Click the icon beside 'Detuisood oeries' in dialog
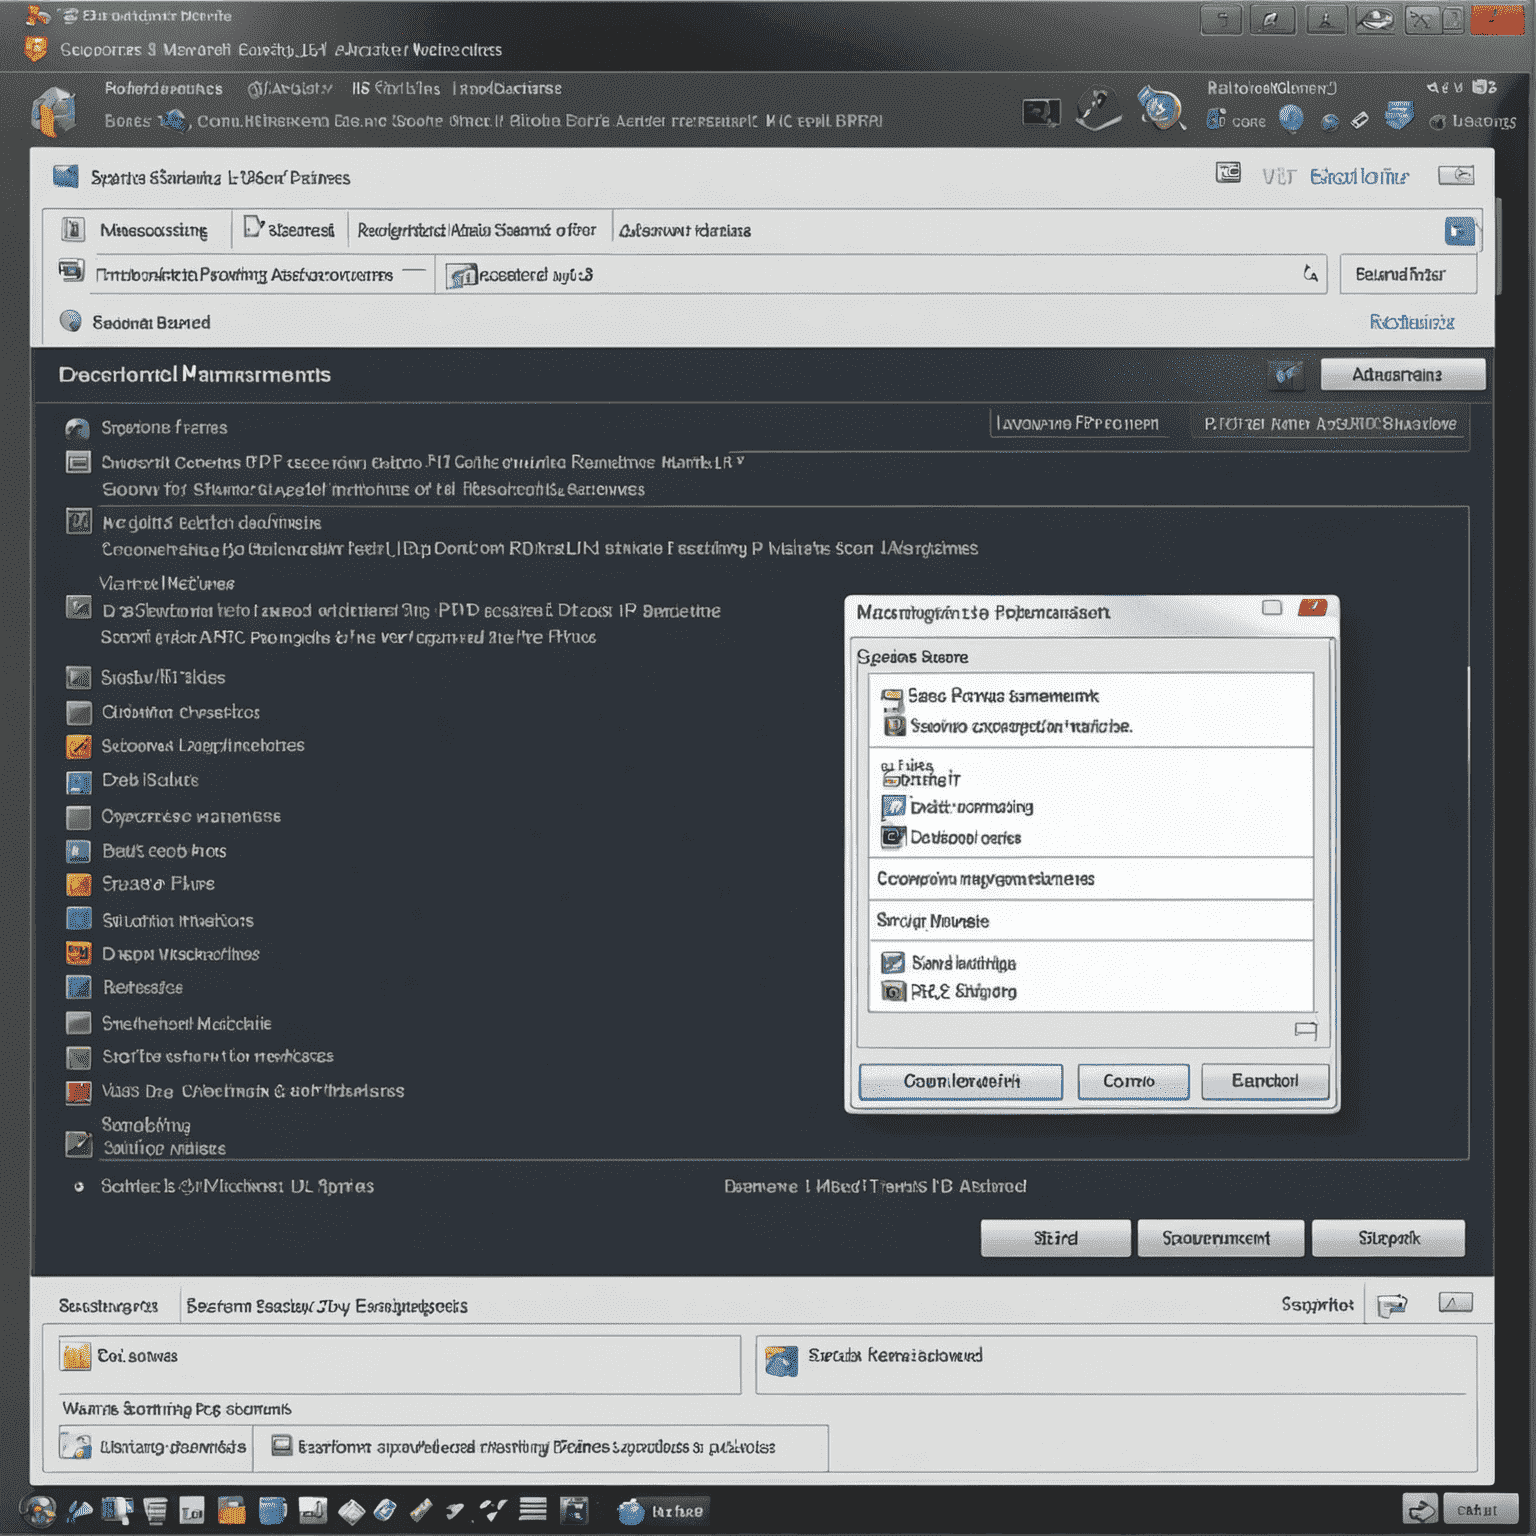1536x1536 pixels. click(x=892, y=837)
